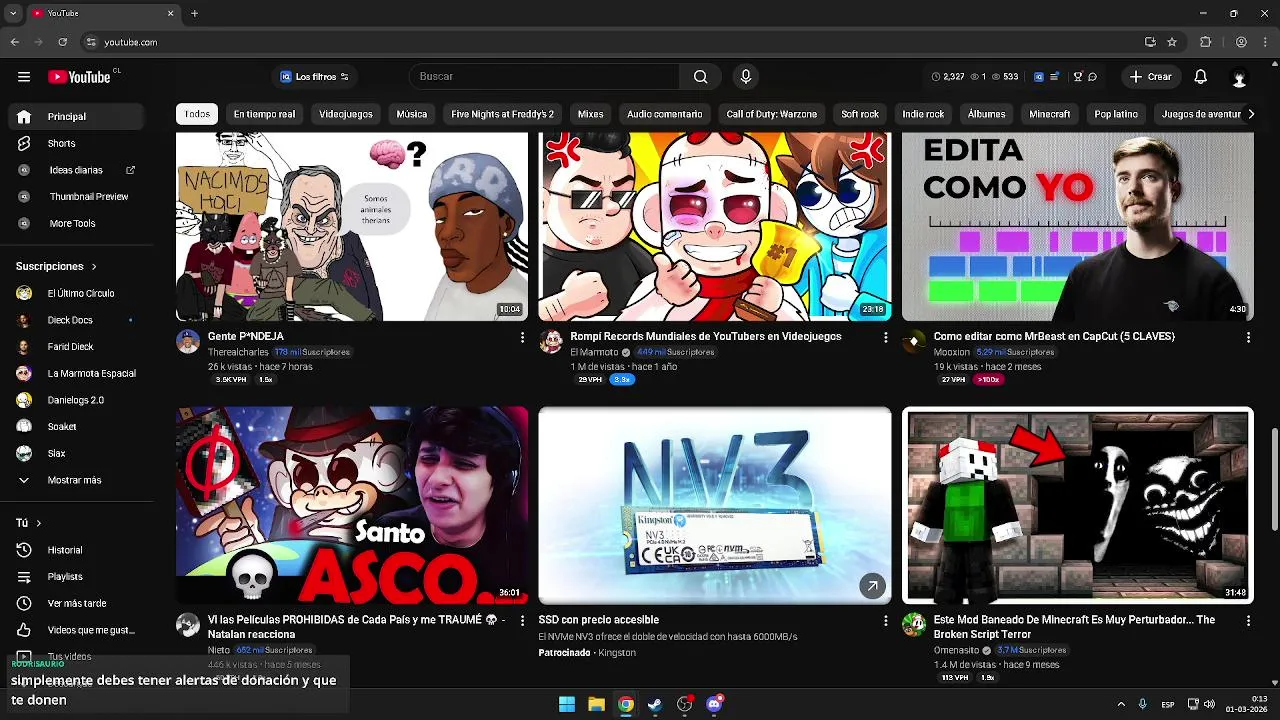The image size is (1280, 720).
Task: Open Windows Start menu
Action: [x=567, y=704]
